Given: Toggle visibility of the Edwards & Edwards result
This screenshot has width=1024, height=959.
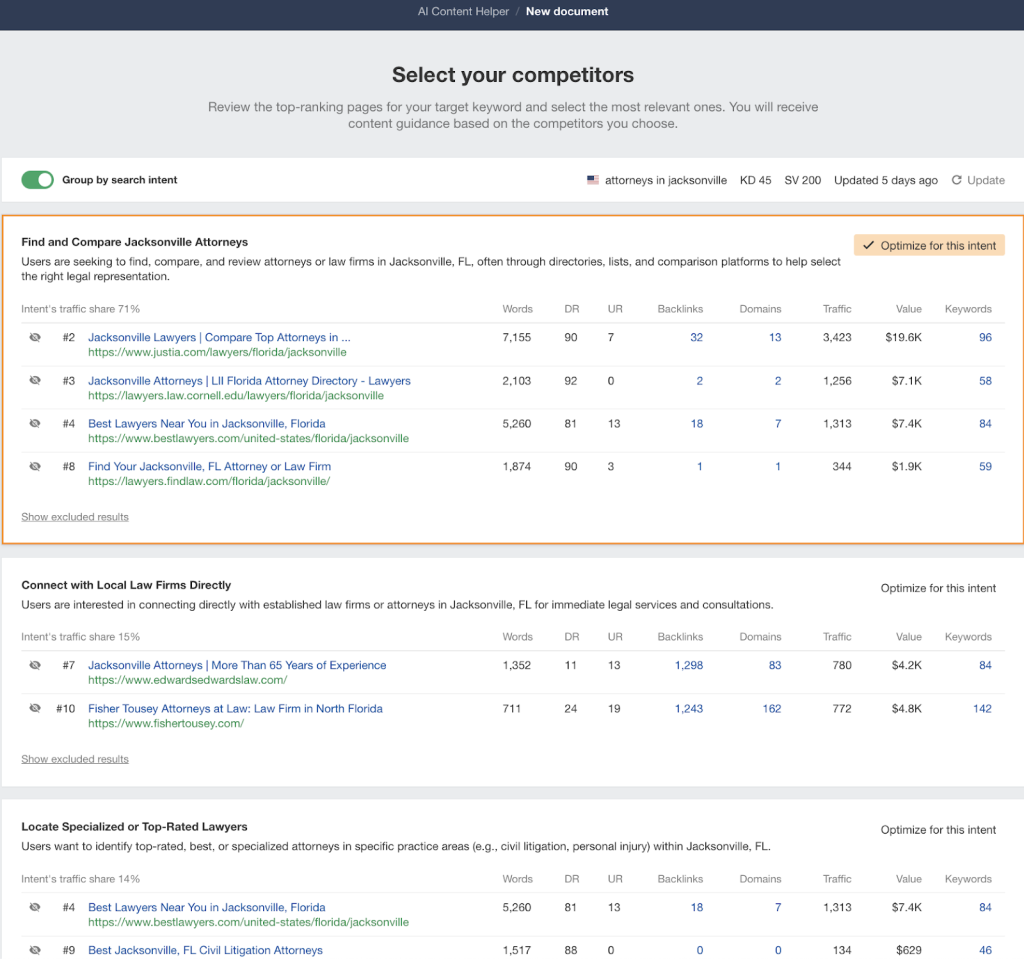Looking at the screenshot, I should tap(34, 665).
